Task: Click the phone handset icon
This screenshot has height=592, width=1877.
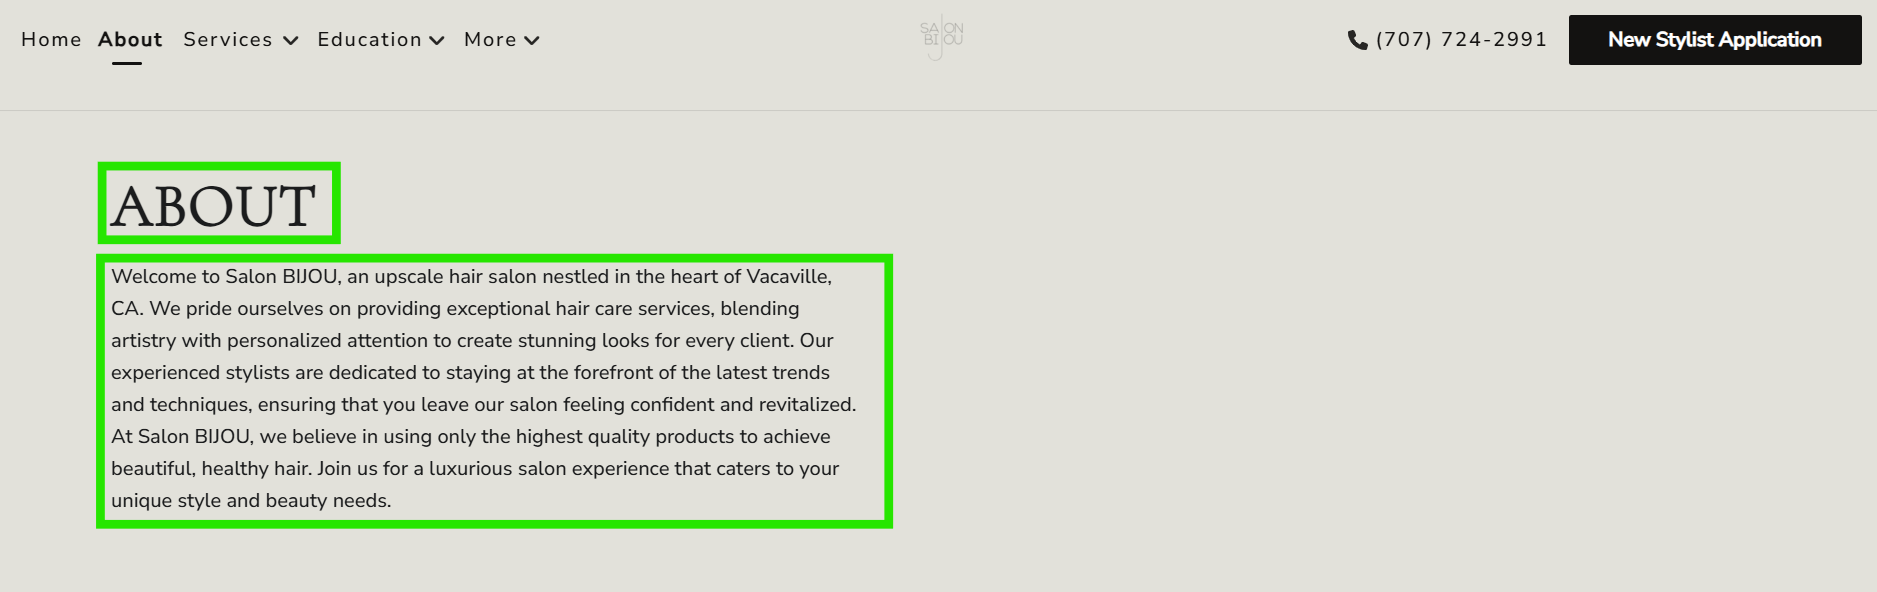Action: 1357,40
